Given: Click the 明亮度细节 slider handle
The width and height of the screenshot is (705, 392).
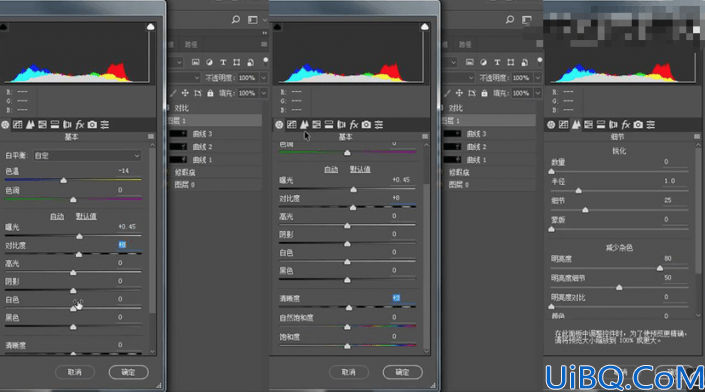Looking at the screenshot, I should (619, 287).
